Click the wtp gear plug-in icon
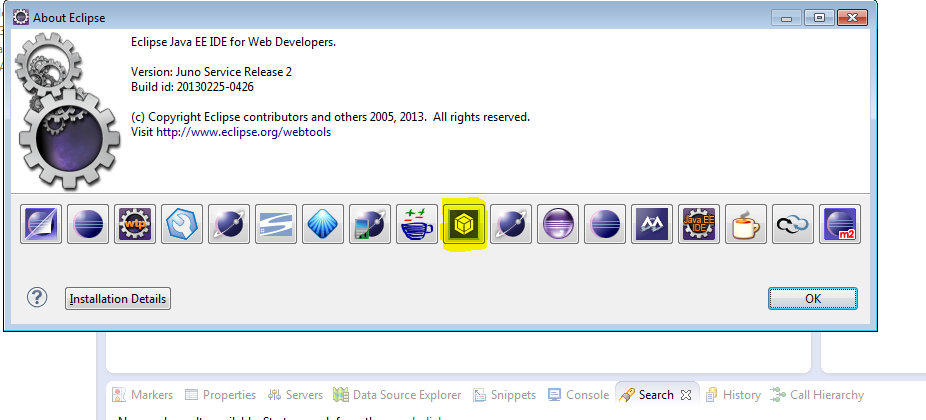Image resolution: width=926 pixels, height=420 pixels. (x=135, y=224)
